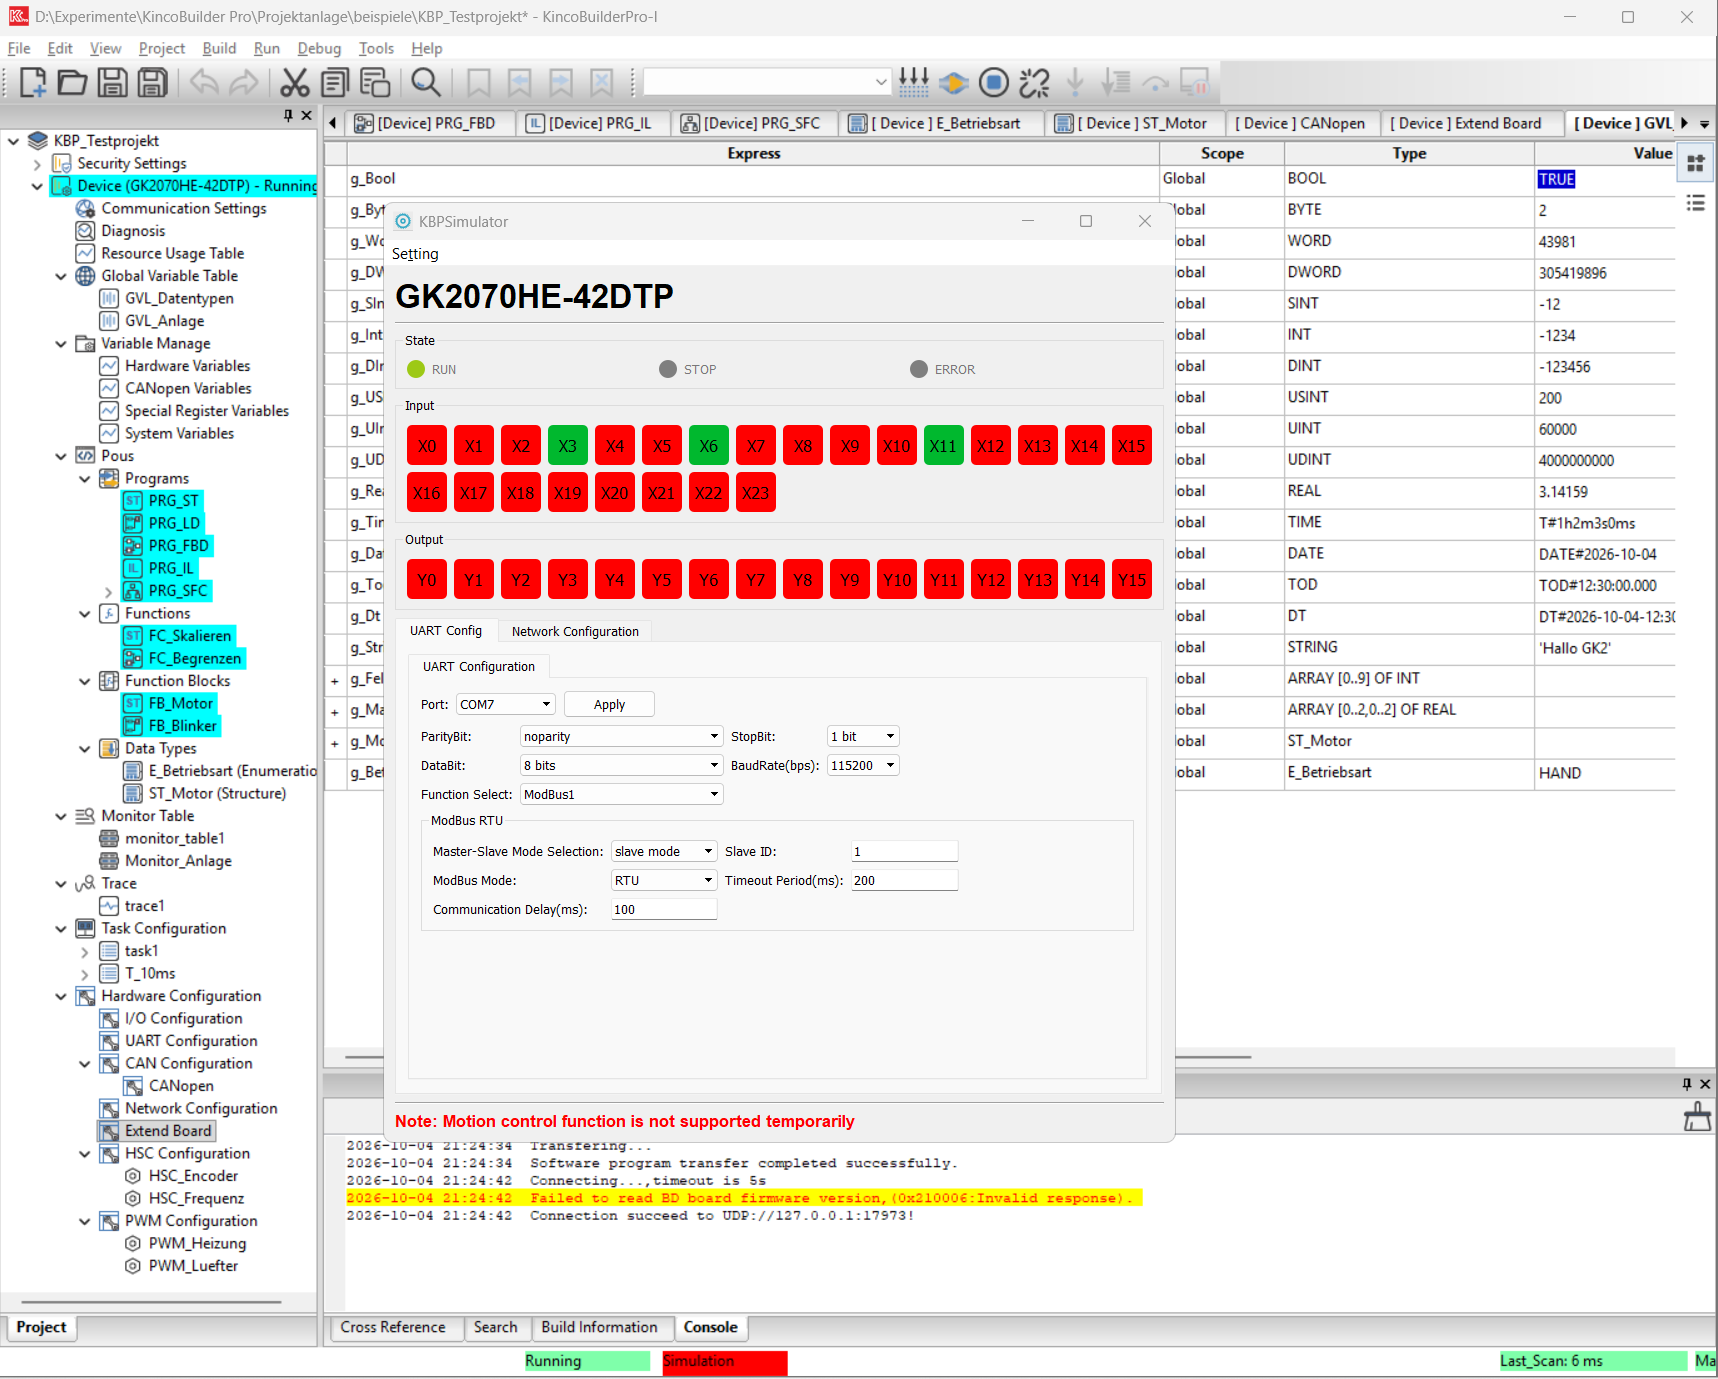This screenshot has width=1718, height=1379.
Task: Apply the UART port setting
Action: tap(609, 704)
